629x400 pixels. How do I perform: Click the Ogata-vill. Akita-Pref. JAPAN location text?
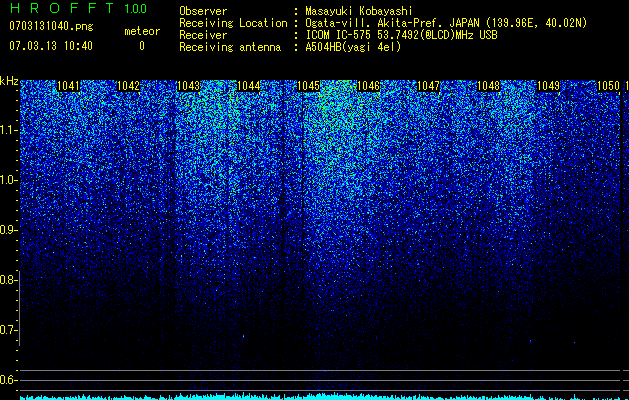pyautogui.click(x=446, y=23)
